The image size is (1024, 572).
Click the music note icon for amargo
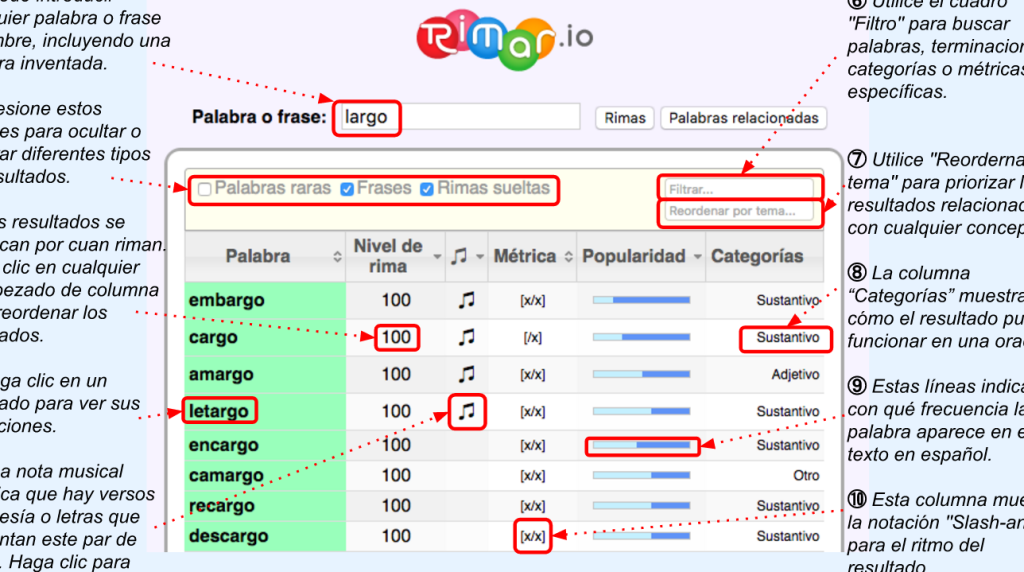pyautogui.click(x=466, y=374)
